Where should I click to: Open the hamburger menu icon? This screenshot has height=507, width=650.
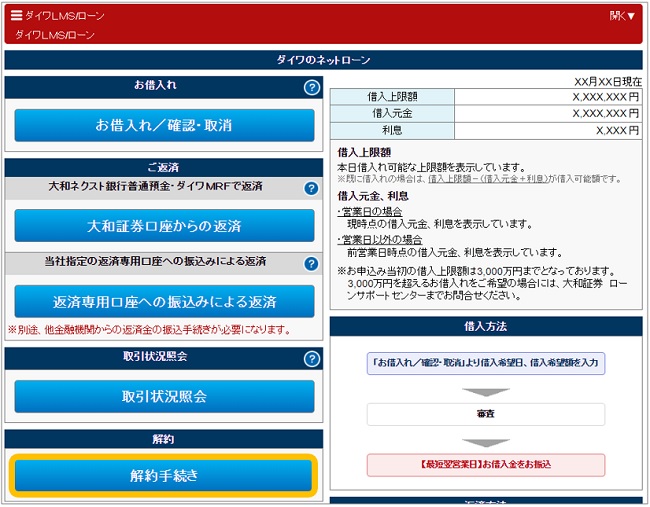(16, 15)
